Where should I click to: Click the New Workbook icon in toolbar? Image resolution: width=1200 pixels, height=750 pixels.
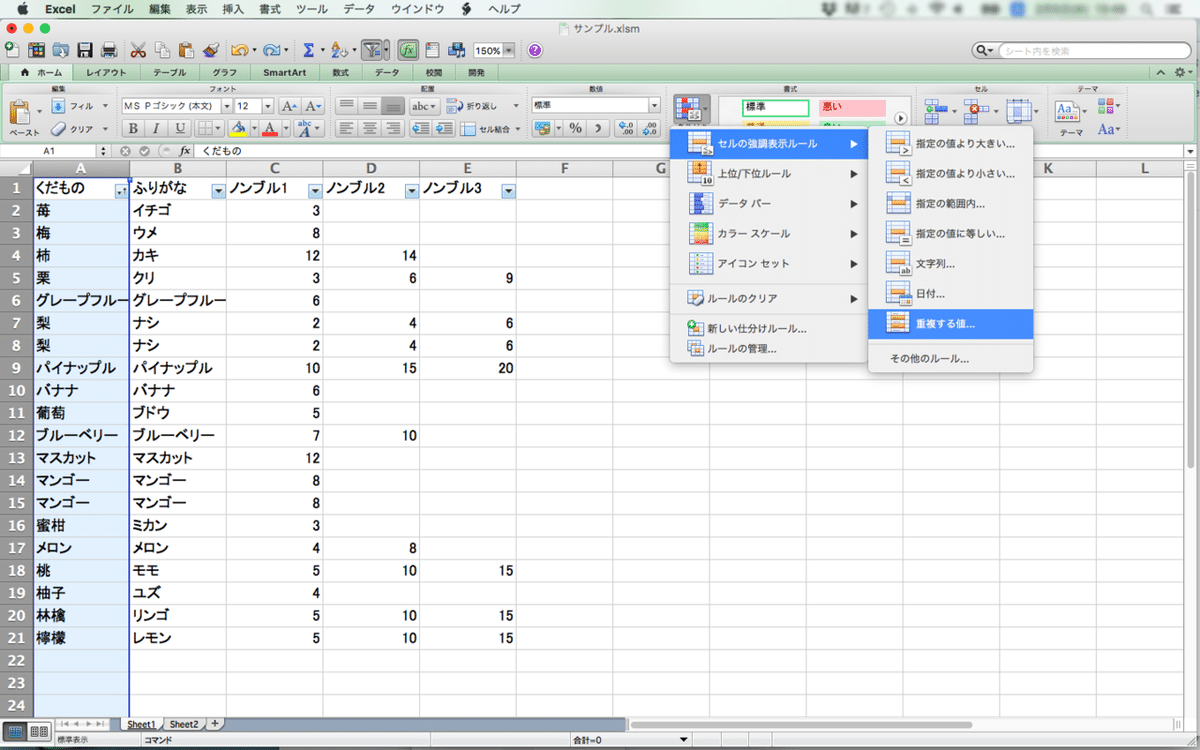12,50
